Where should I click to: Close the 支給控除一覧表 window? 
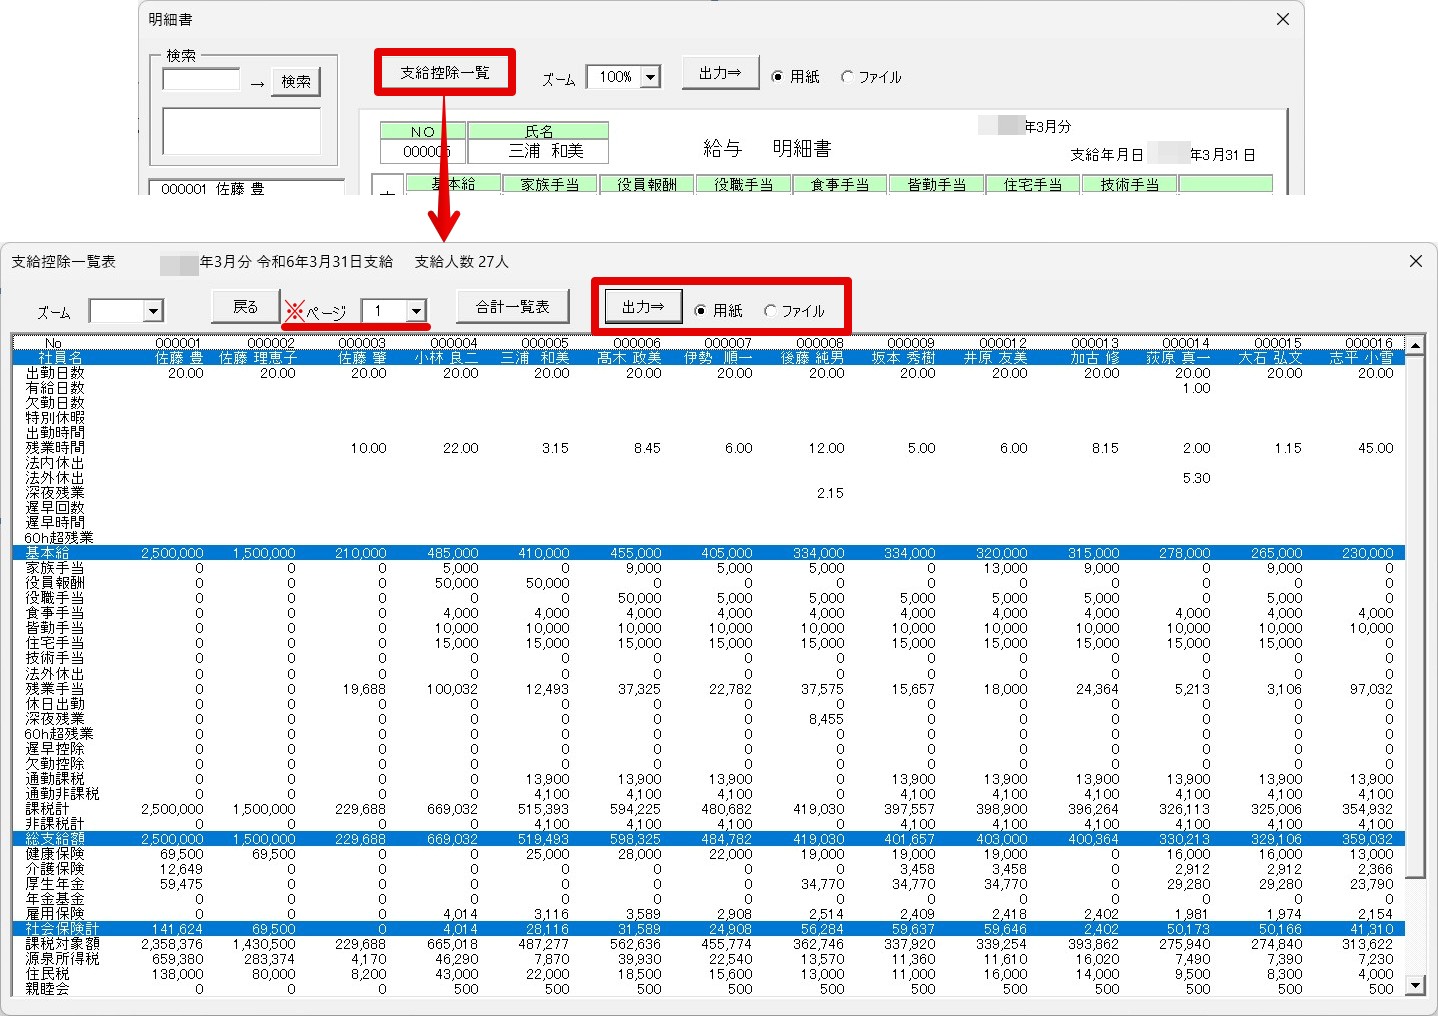(x=1415, y=261)
